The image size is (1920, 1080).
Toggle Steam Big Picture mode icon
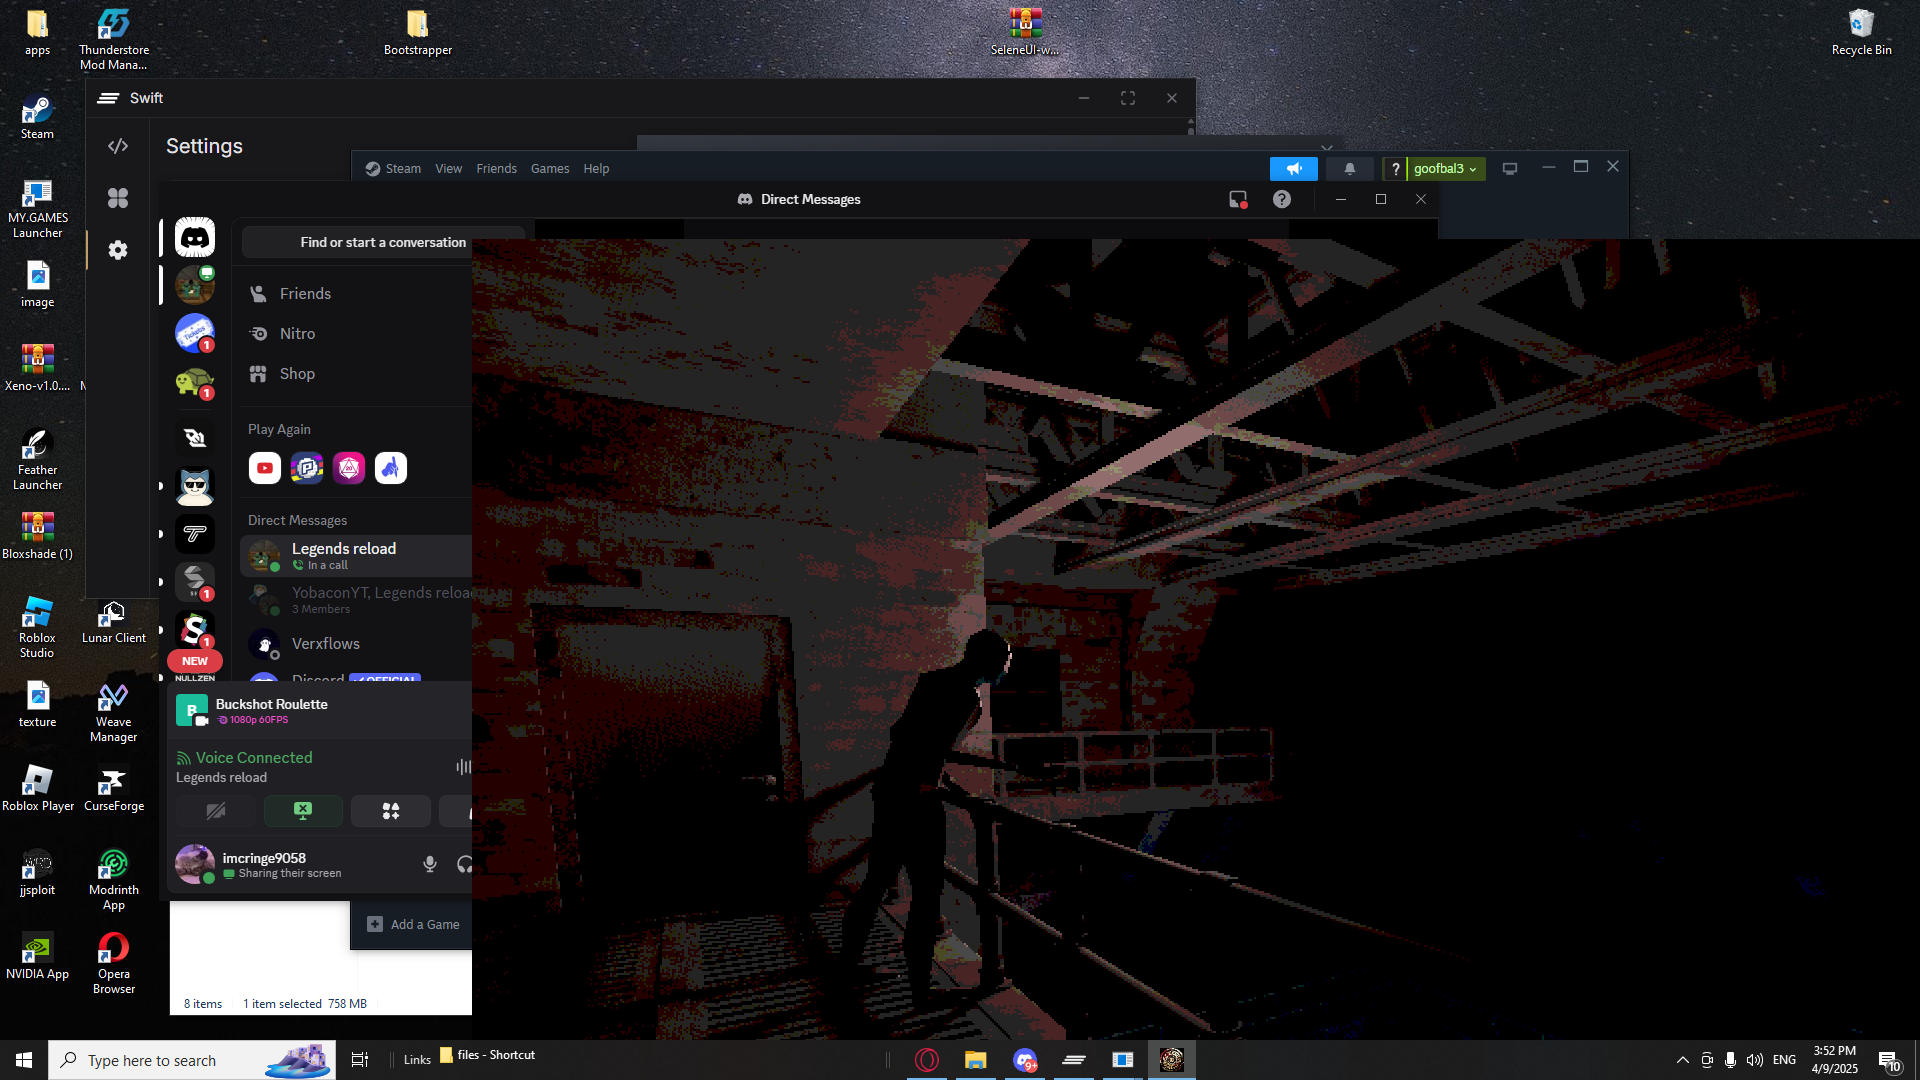(x=1510, y=169)
